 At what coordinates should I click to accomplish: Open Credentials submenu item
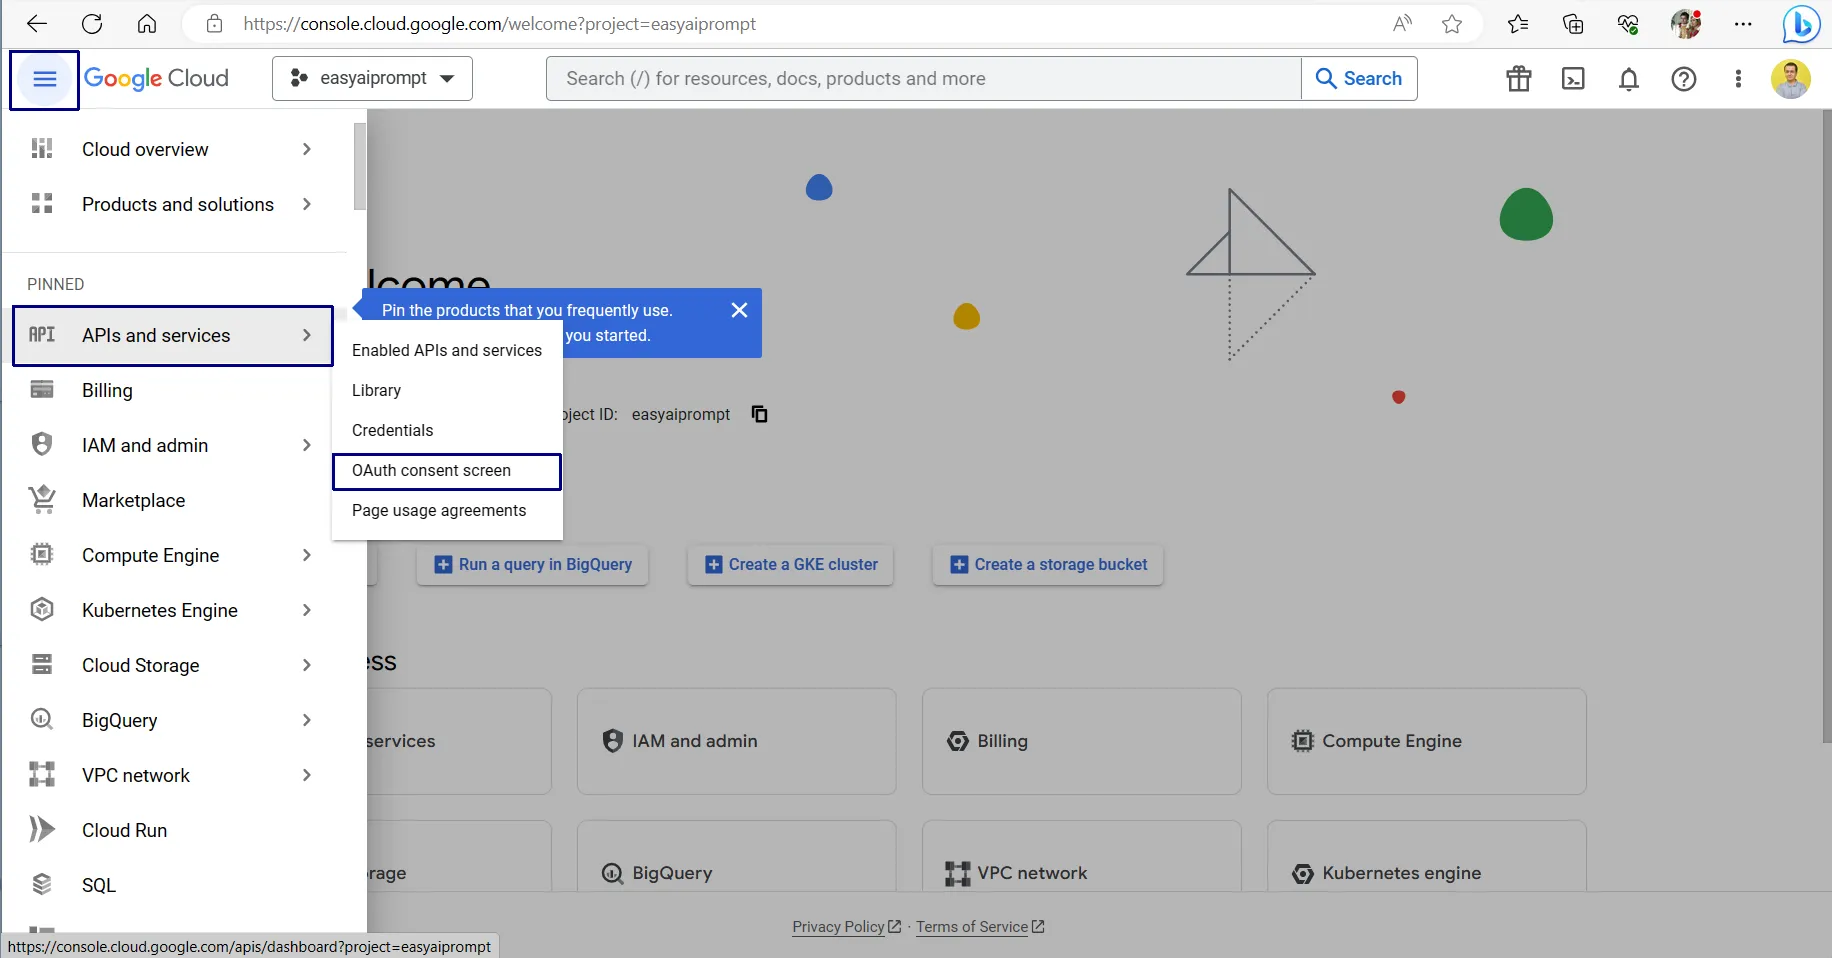447,430
